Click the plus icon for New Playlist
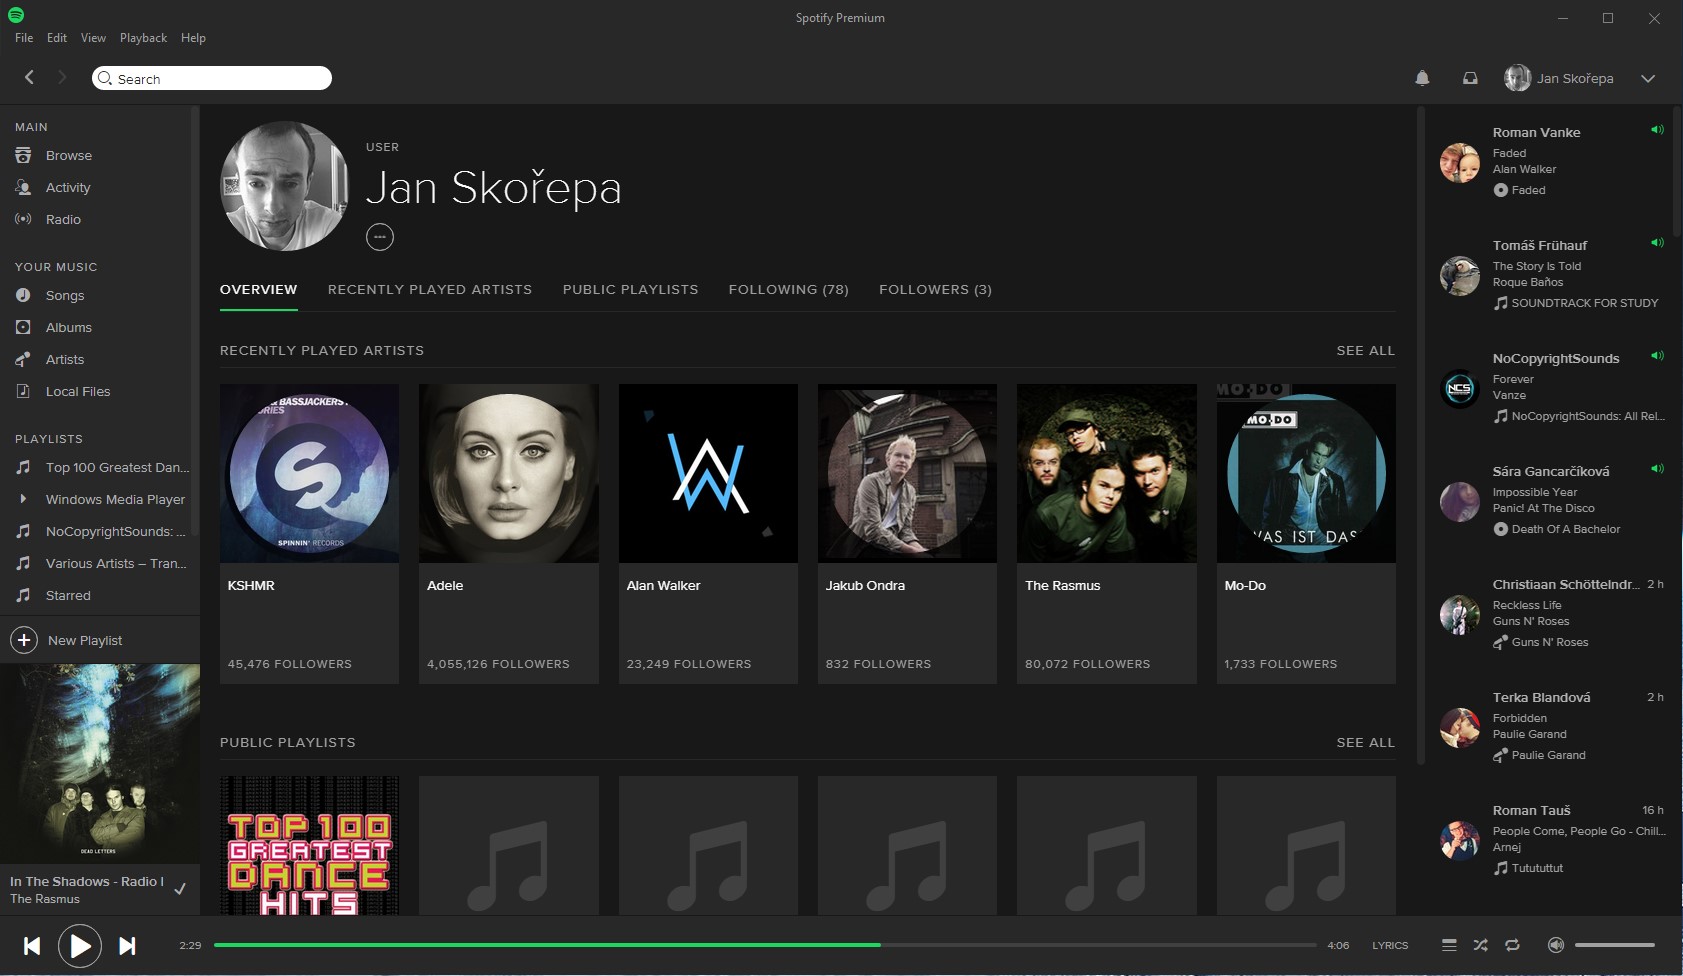This screenshot has height=976, width=1683. pyautogui.click(x=24, y=640)
